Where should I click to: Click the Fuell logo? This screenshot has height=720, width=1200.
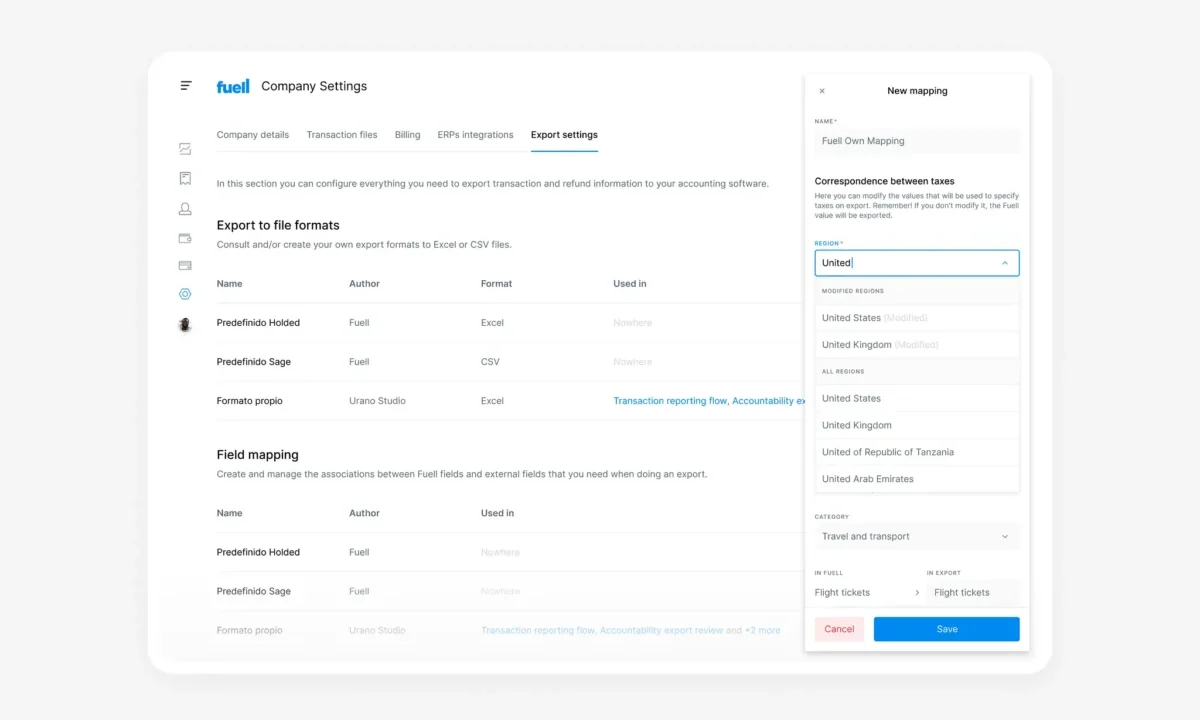pos(233,86)
